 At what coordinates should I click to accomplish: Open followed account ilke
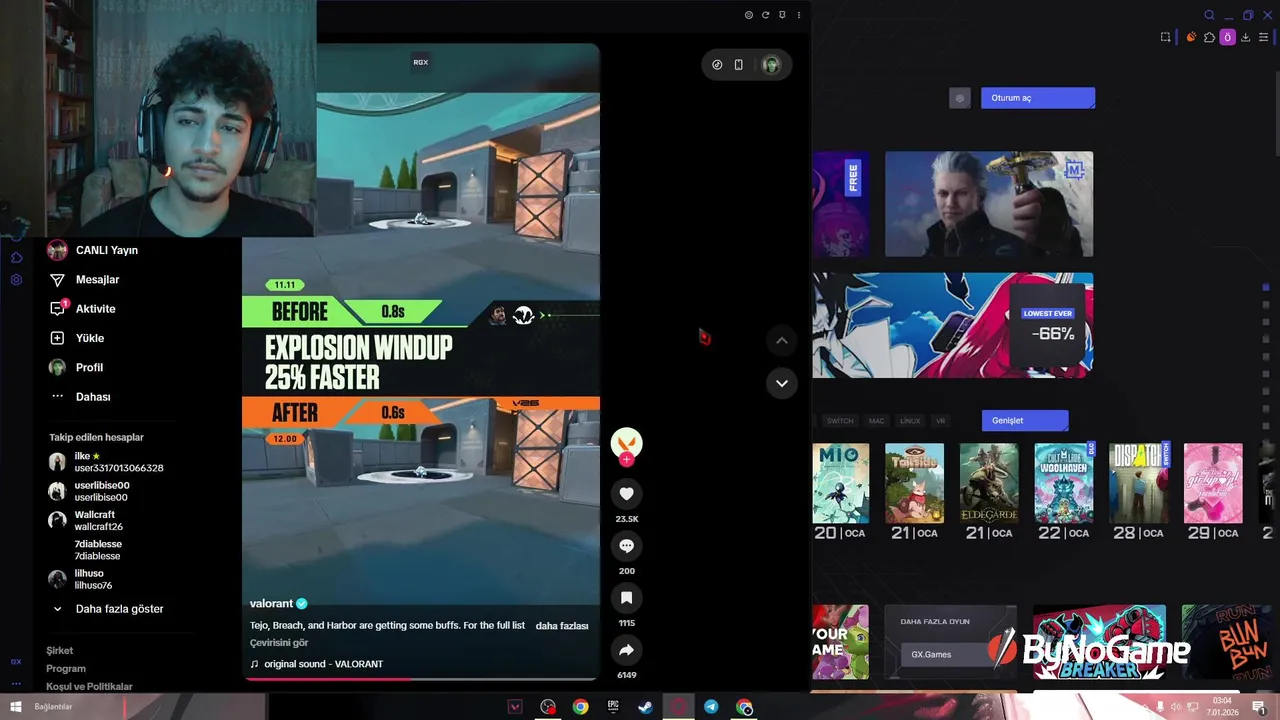106,462
